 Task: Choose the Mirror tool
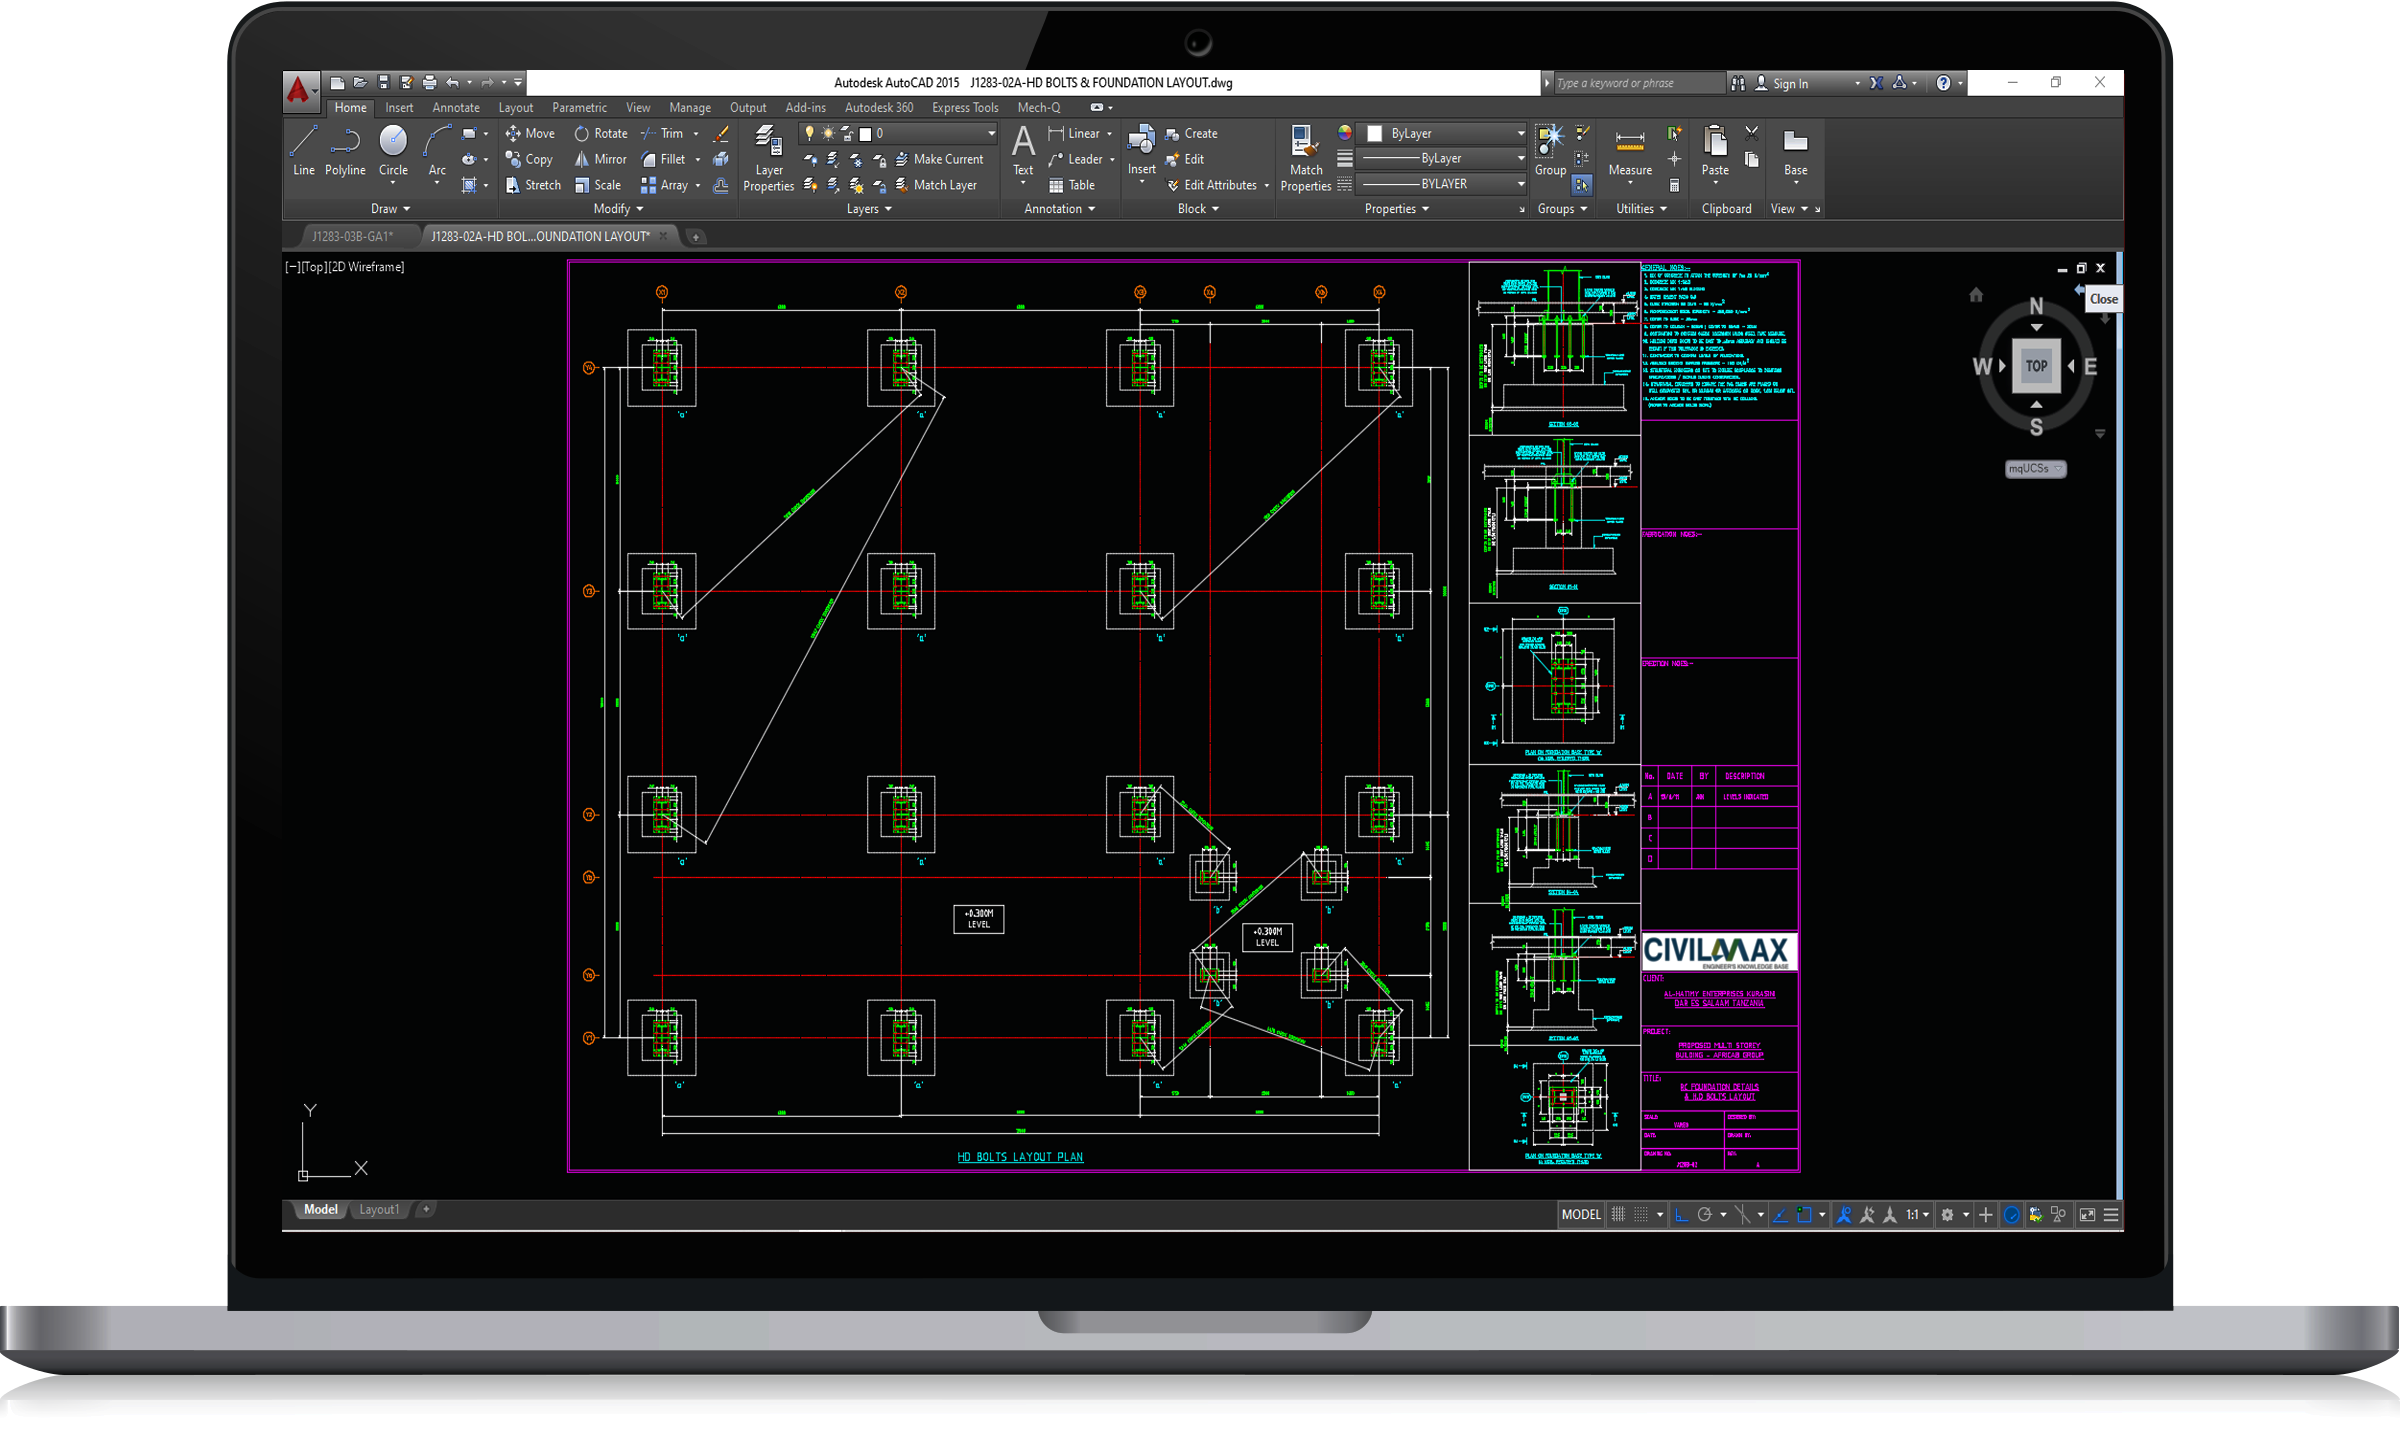coord(600,159)
